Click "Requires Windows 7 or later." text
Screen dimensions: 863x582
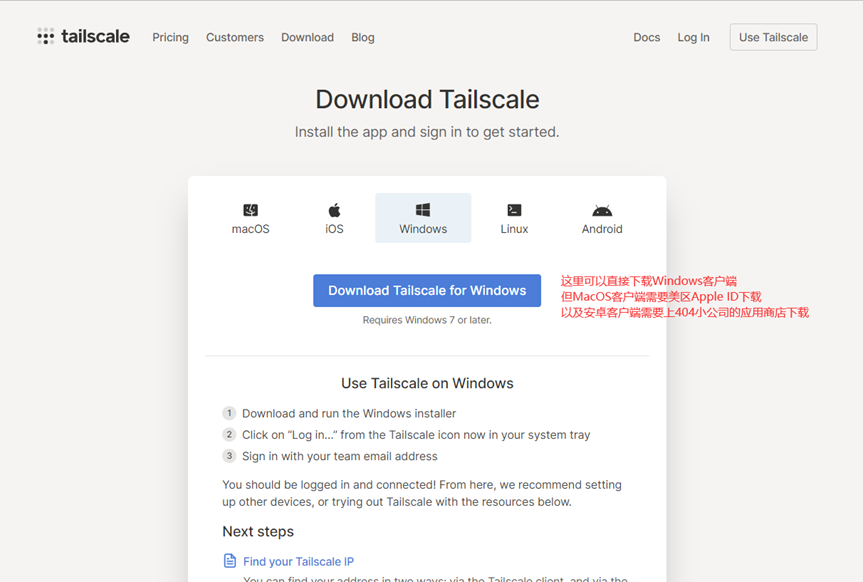pyautogui.click(x=427, y=320)
